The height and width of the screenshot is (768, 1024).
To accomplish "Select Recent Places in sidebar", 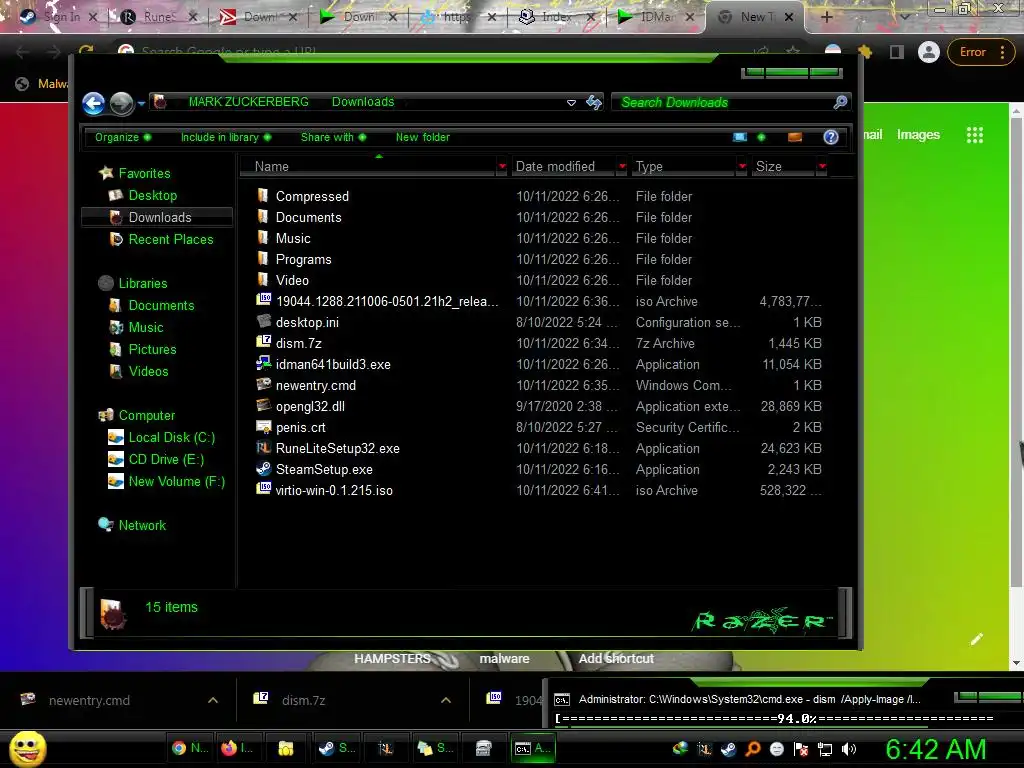I will (x=170, y=239).
